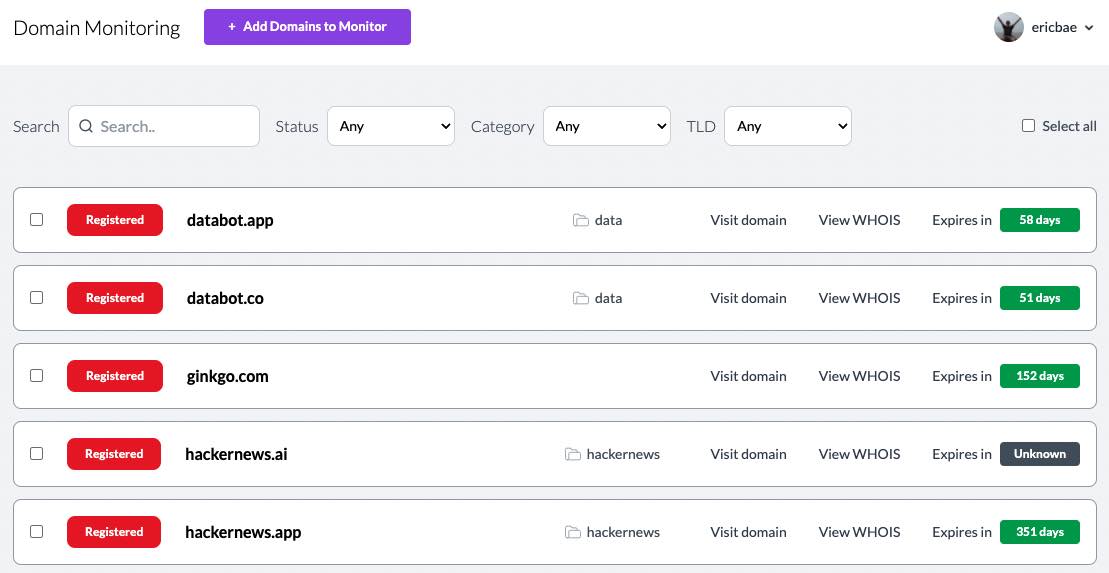The height and width of the screenshot is (573, 1109).
Task: Click the Registered badge for databot.co
Action: pyautogui.click(x=115, y=298)
